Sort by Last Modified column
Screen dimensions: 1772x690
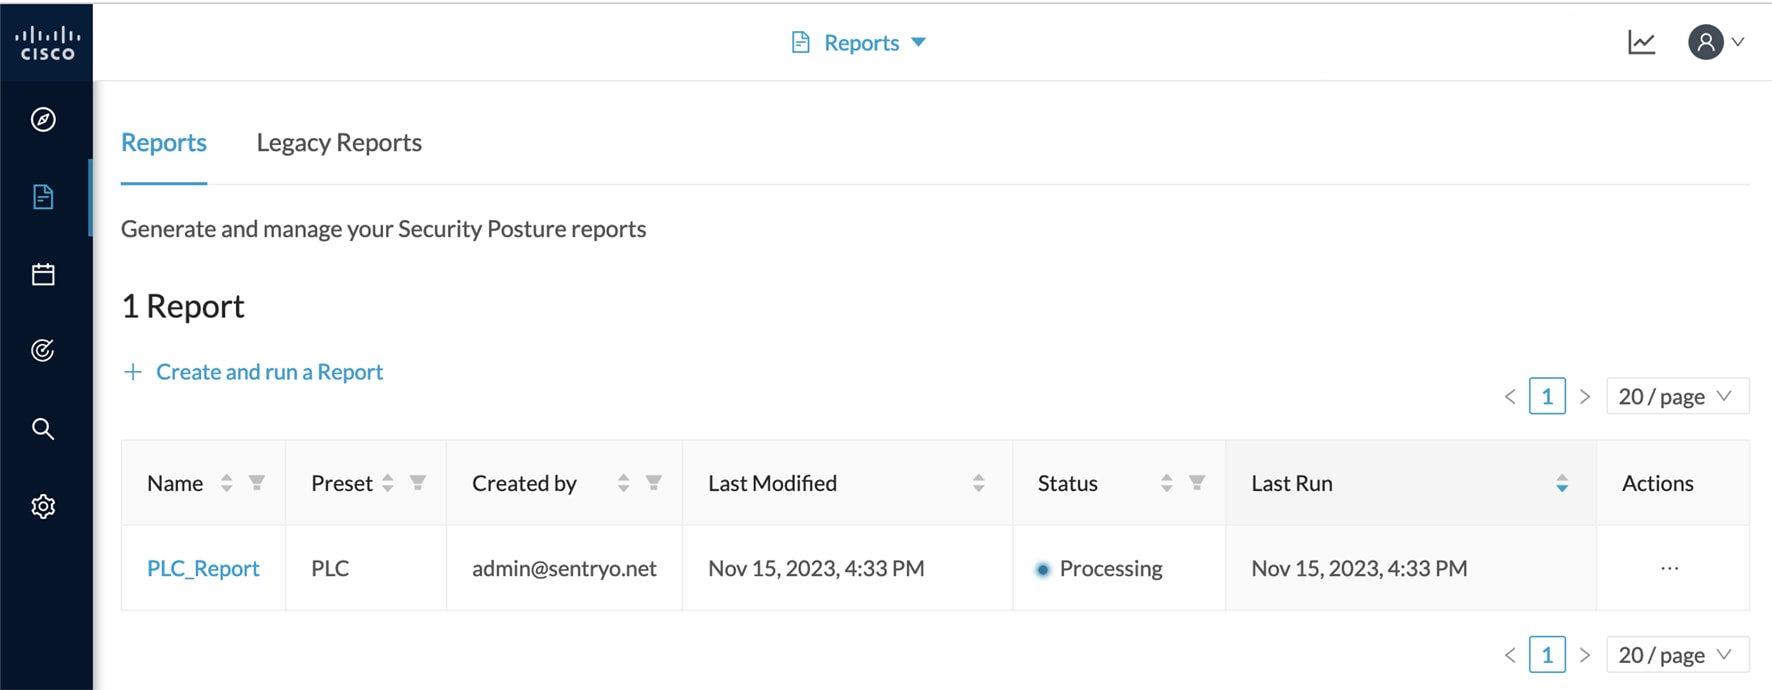pyautogui.click(x=978, y=483)
